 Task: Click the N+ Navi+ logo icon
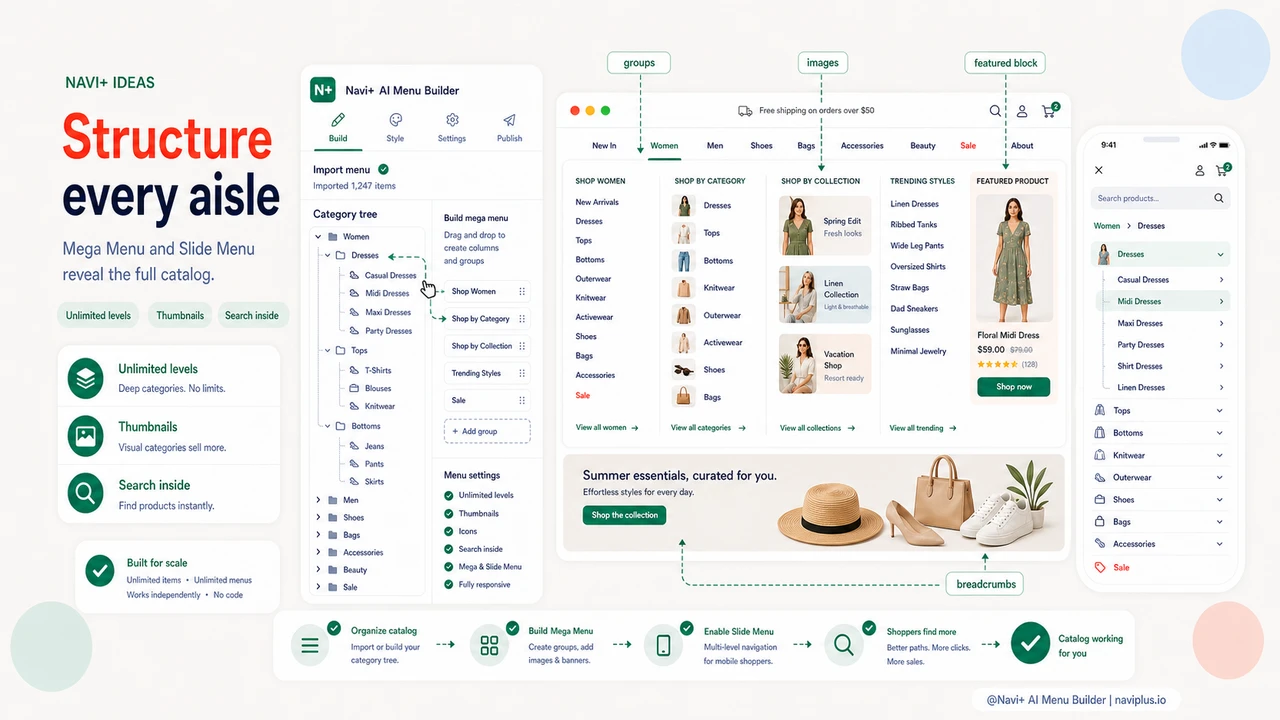(x=322, y=89)
